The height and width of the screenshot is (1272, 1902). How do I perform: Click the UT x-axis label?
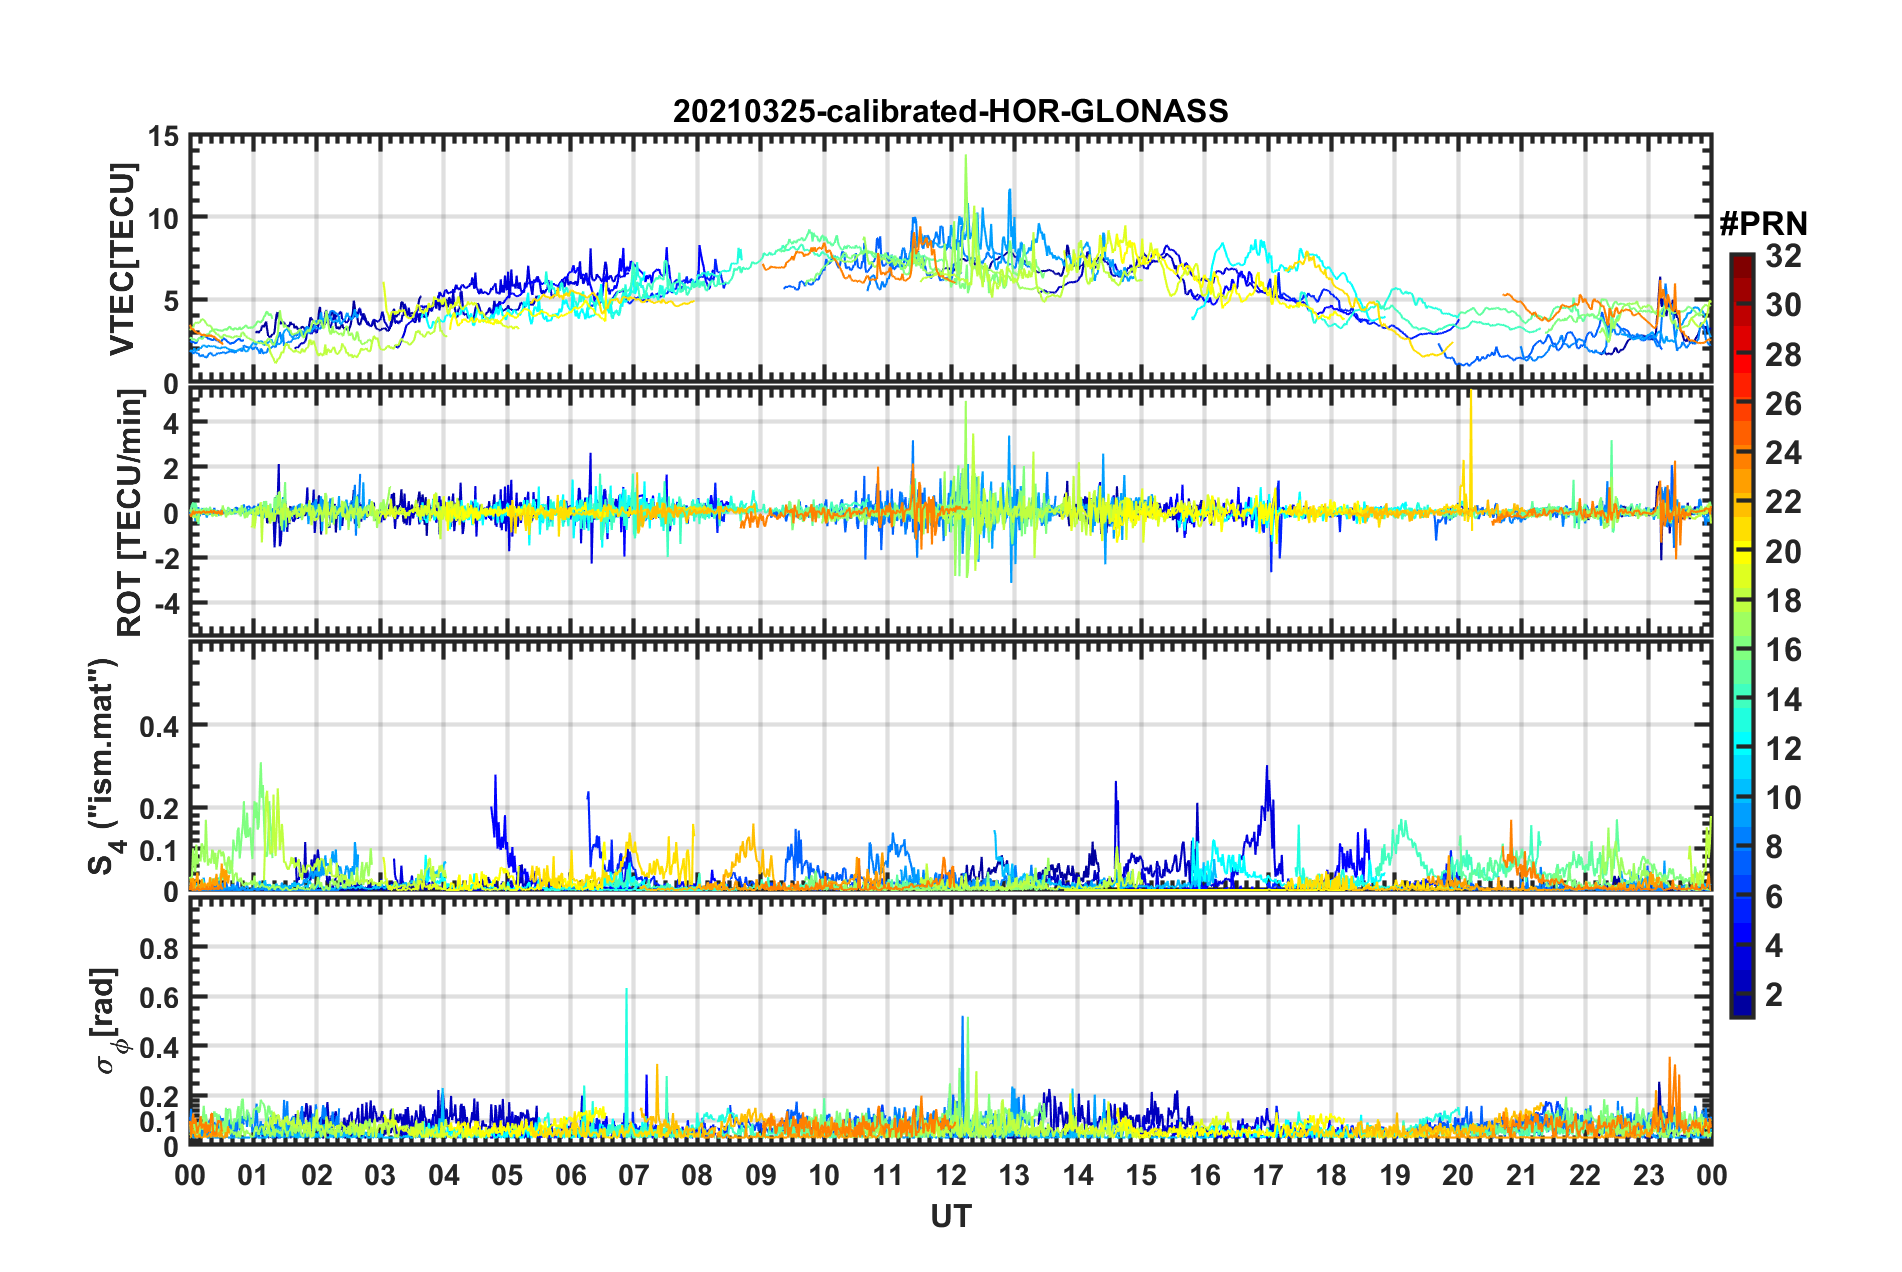pos(951,1217)
